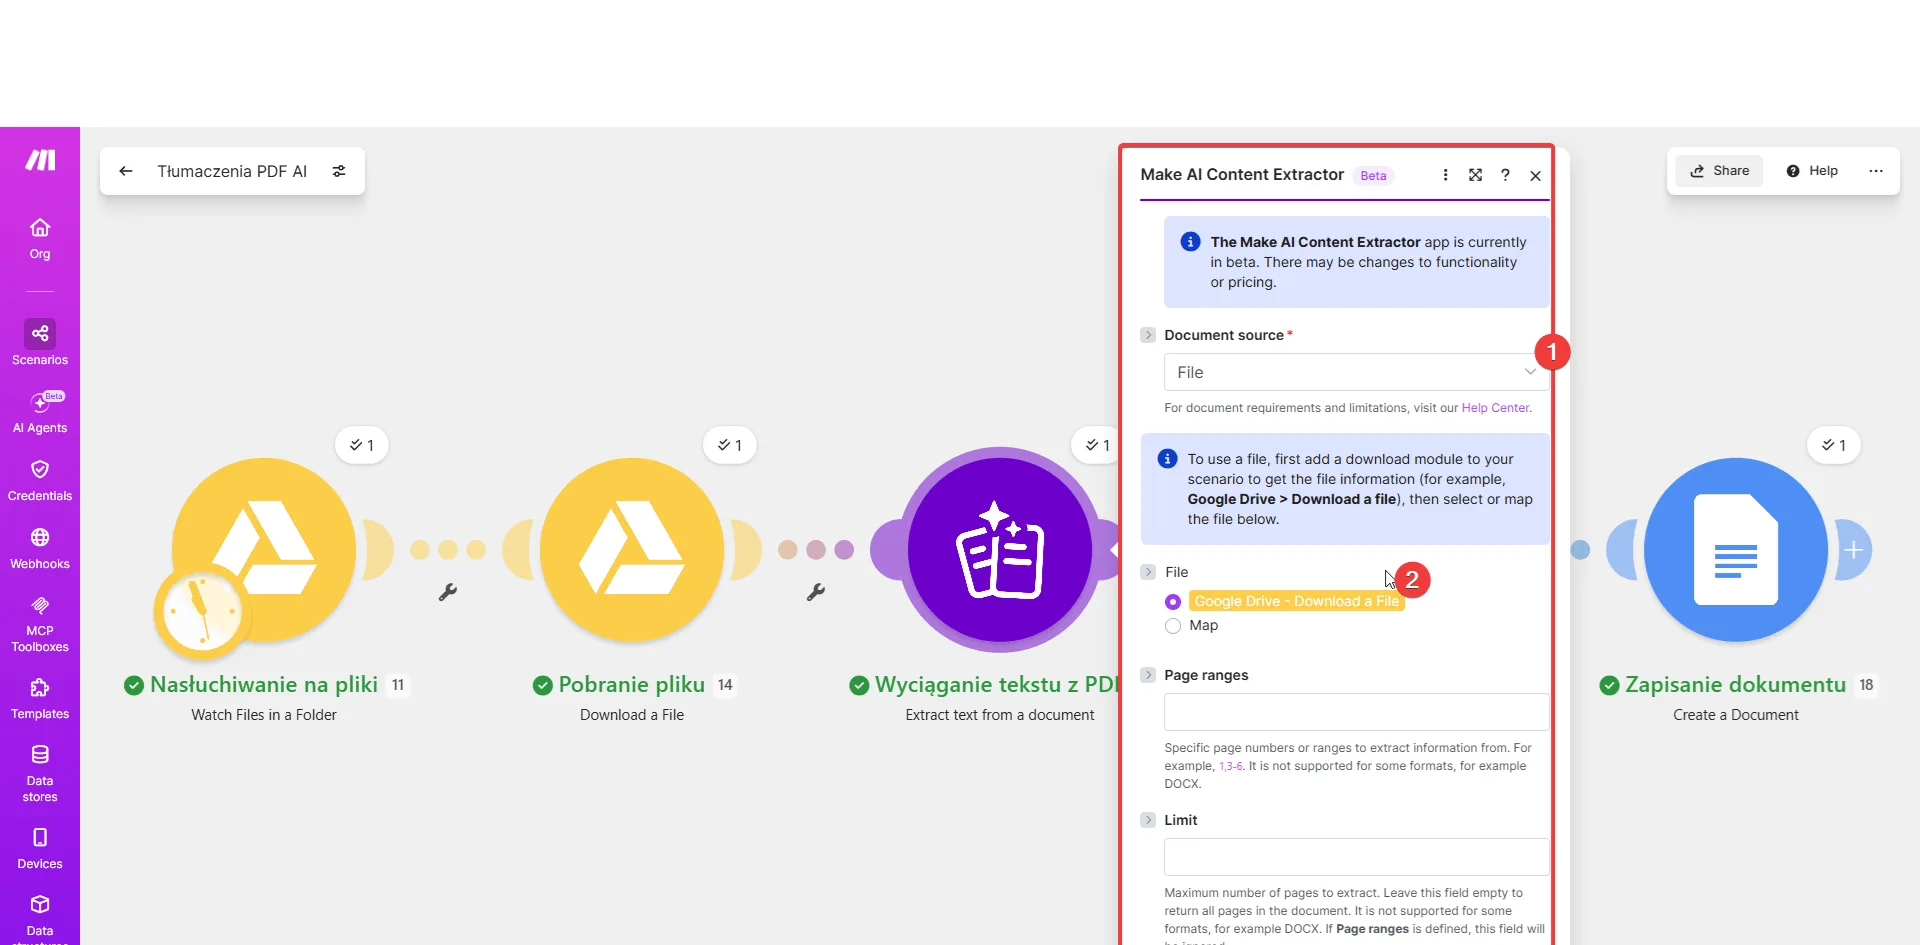Open Document source File dropdown
This screenshot has height=945, width=1920.
1356,372
